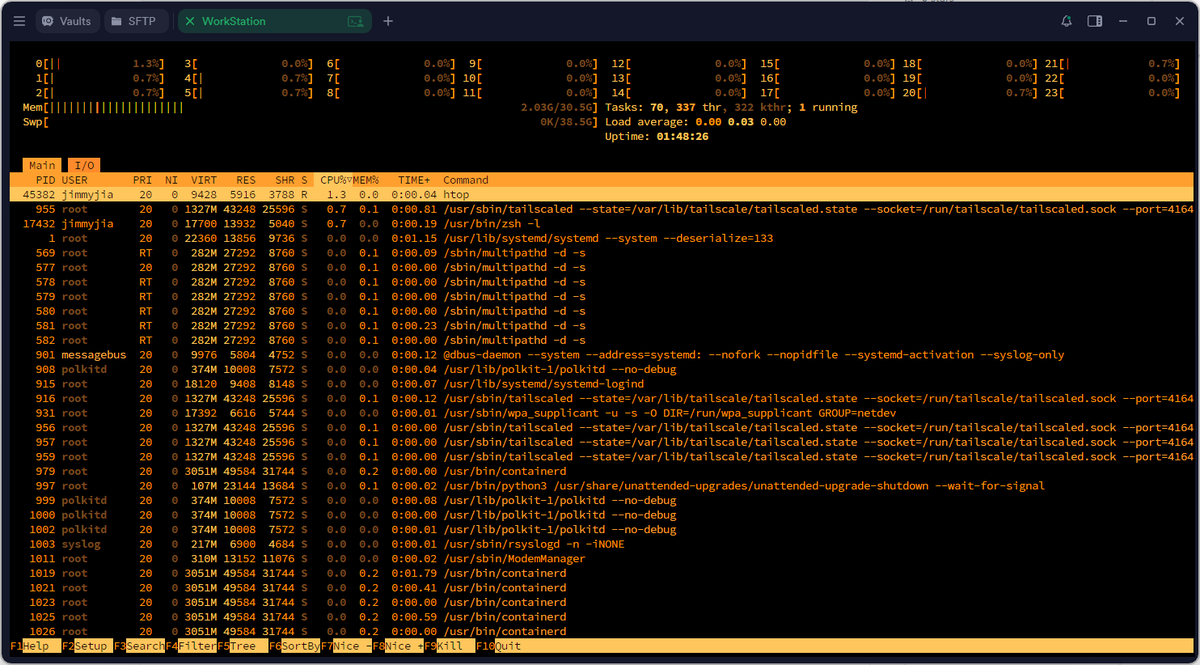Click F7 Nice - in htop footer

pyautogui.click(x=346, y=646)
